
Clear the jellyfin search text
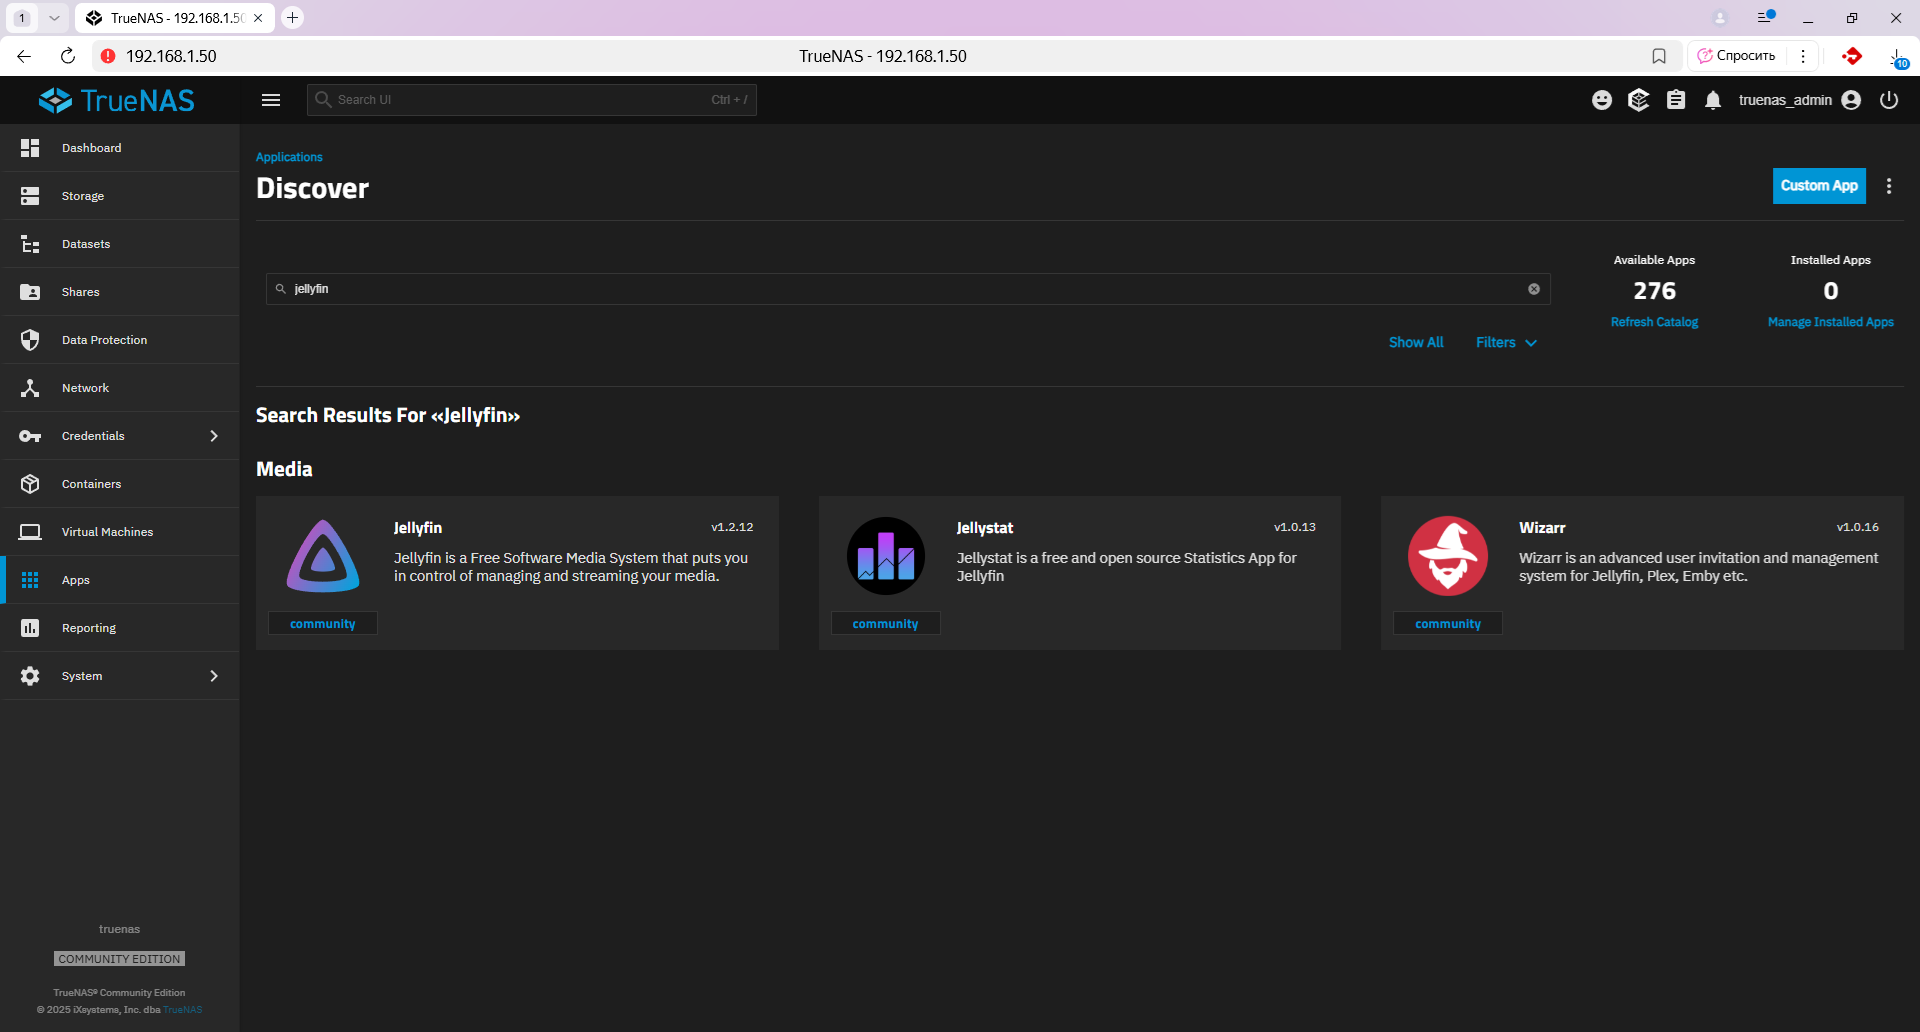pyautogui.click(x=1534, y=289)
